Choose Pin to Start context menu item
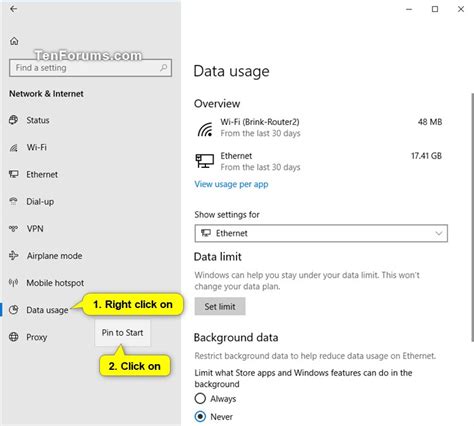 (122, 333)
